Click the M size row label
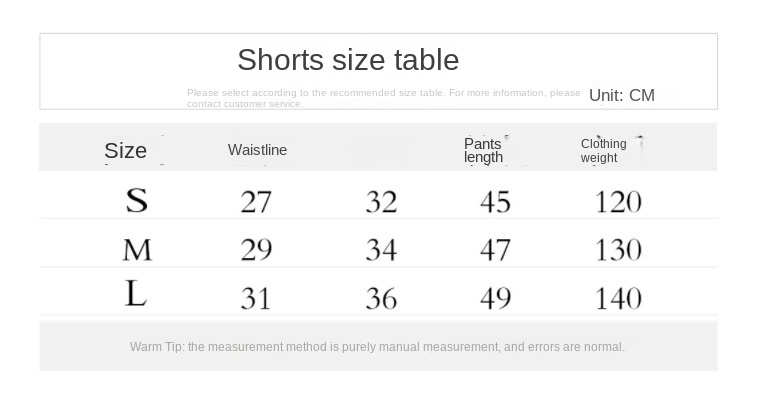Image resolution: width=766 pixels, height=410 pixels. [x=137, y=249]
